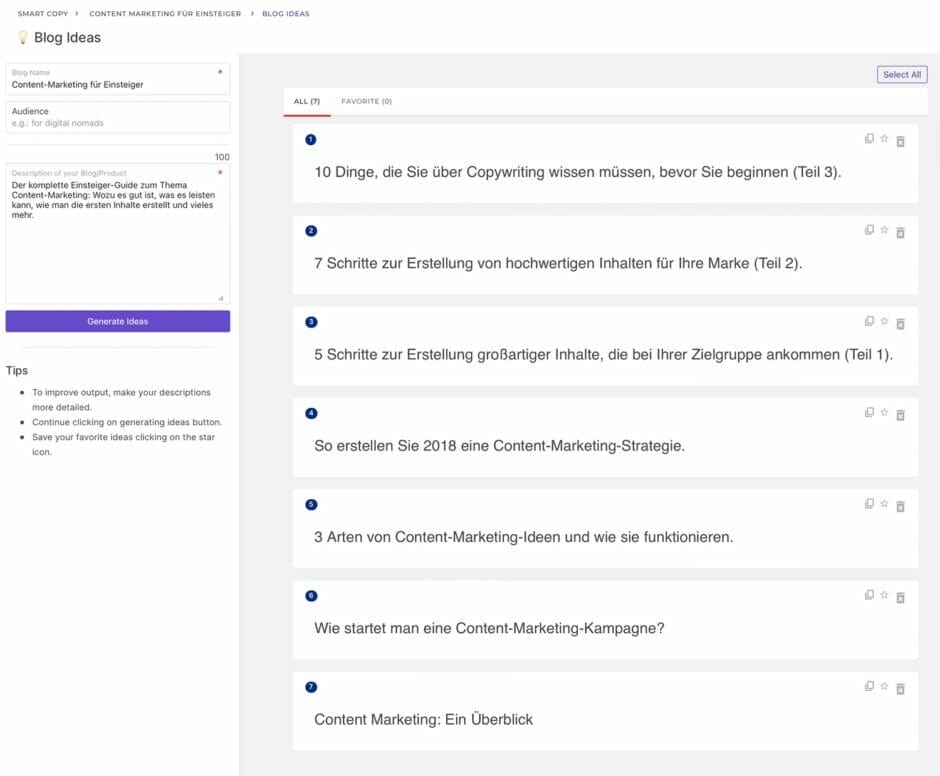The image size is (940, 776).
Task: Go to Smart Copy breadcrumb
Action: 44,14
